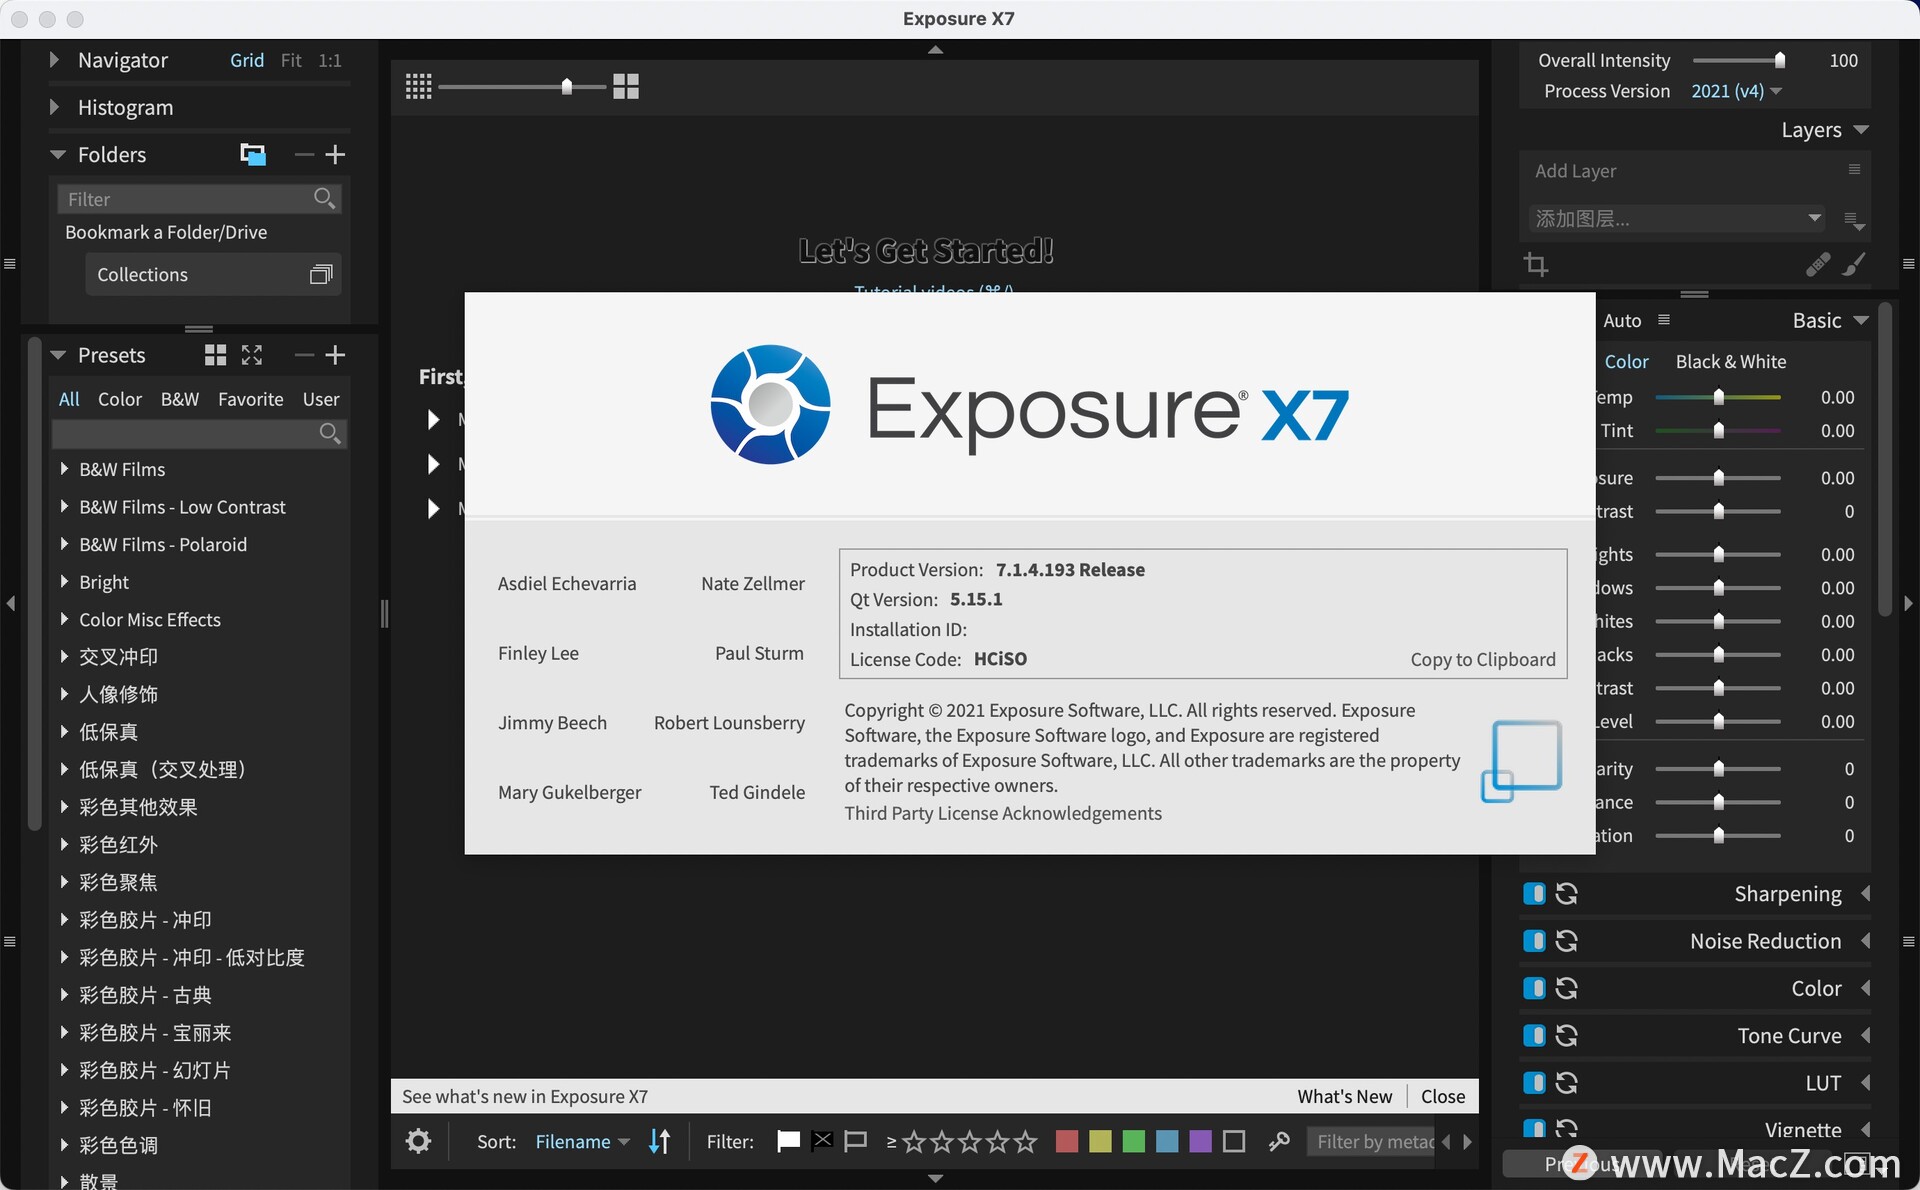1920x1190 pixels.
Task: Click the bookmark folder icon in Folders panel
Action: point(254,154)
